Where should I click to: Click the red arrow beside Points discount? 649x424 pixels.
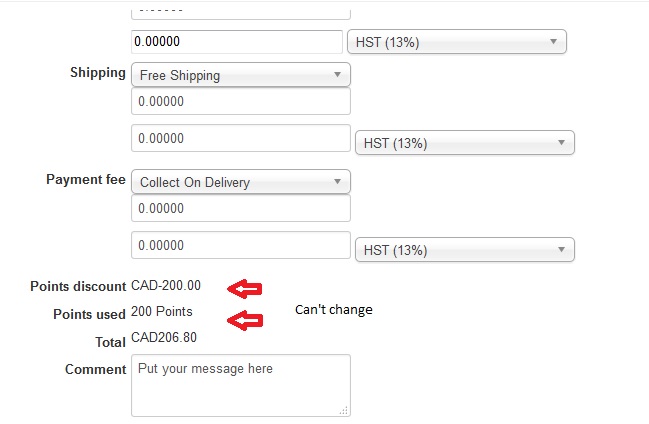245,289
